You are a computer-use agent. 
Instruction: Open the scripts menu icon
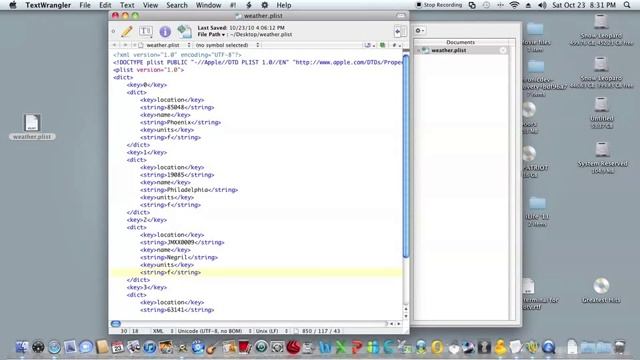(249, 5)
